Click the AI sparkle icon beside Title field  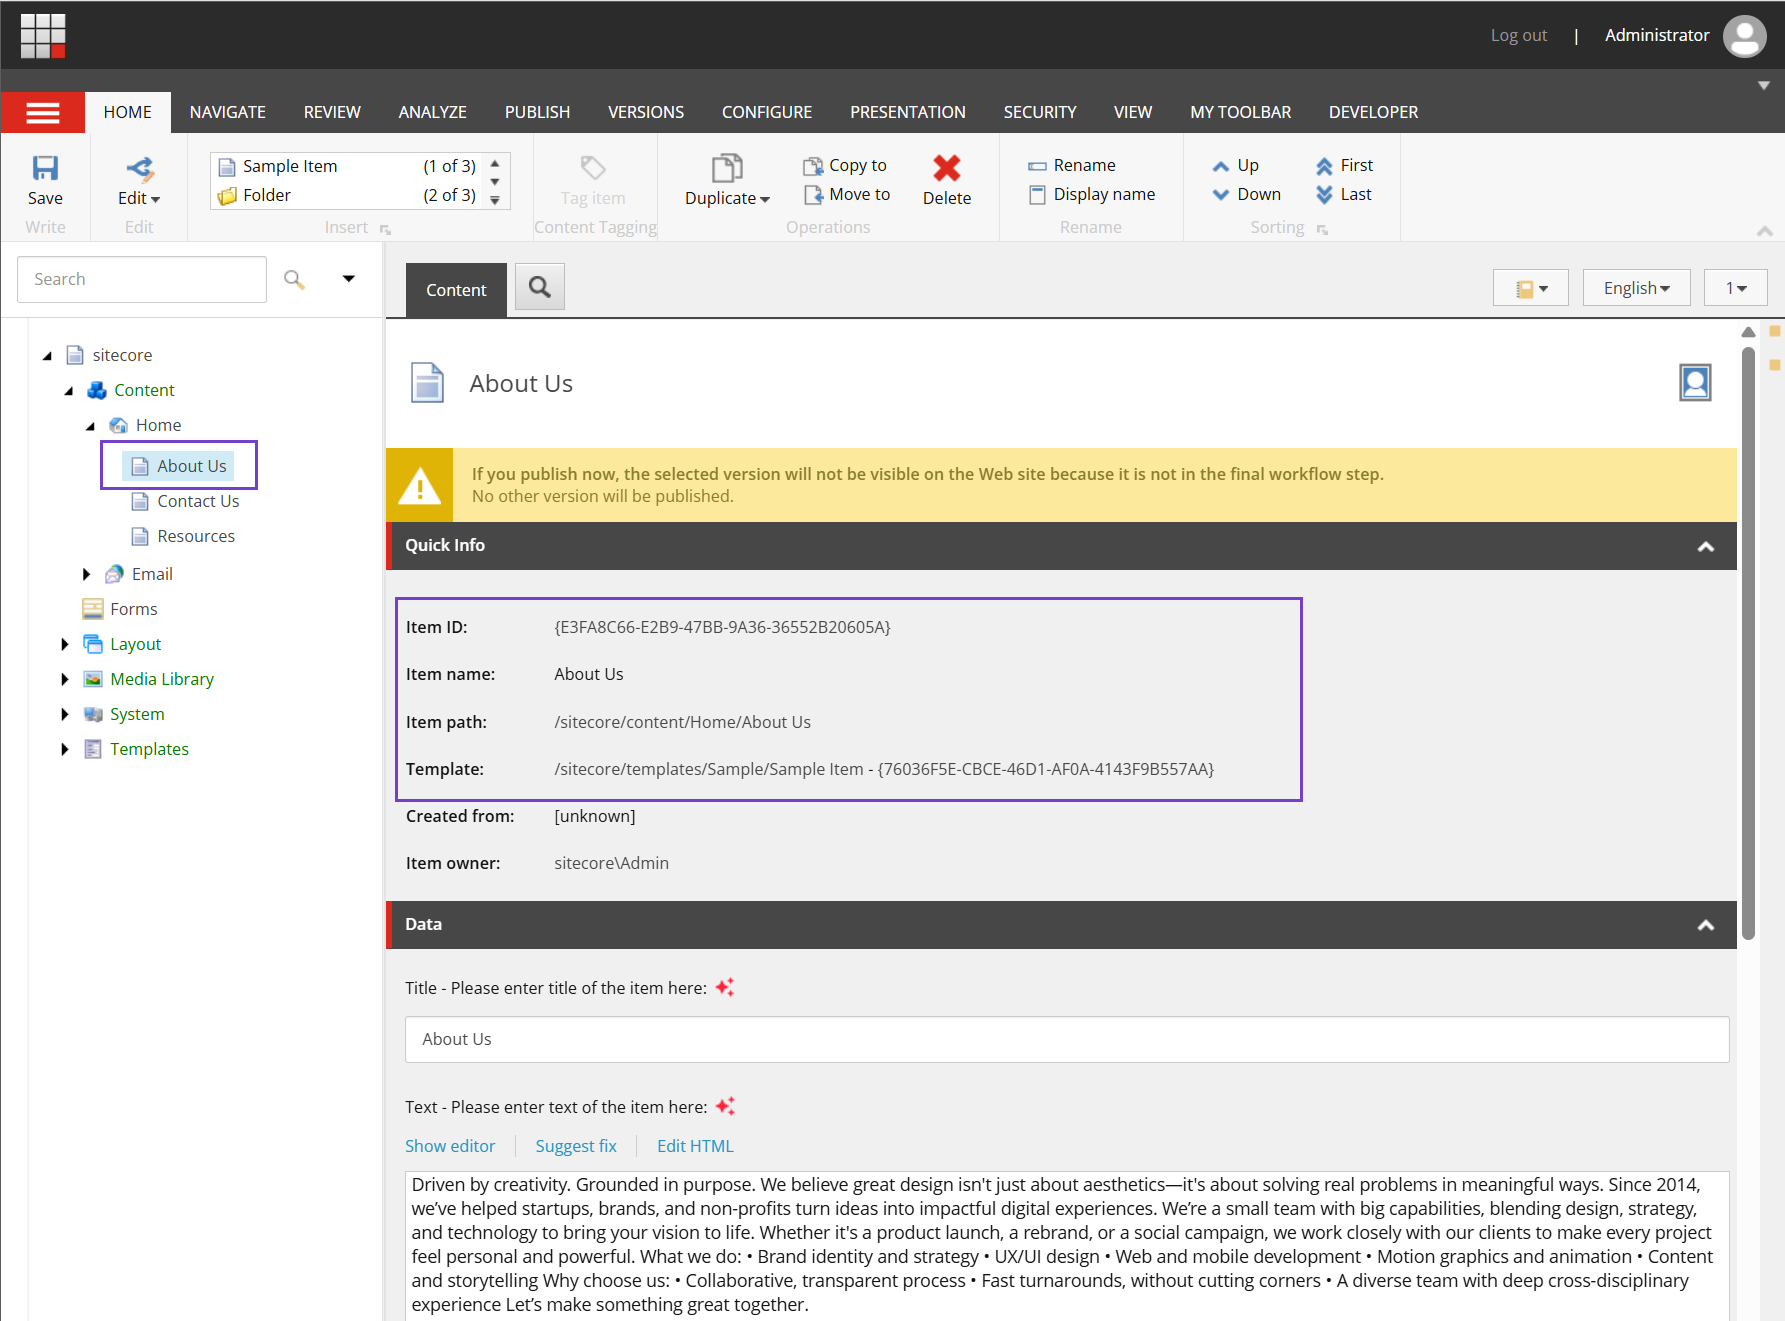pyautogui.click(x=725, y=988)
